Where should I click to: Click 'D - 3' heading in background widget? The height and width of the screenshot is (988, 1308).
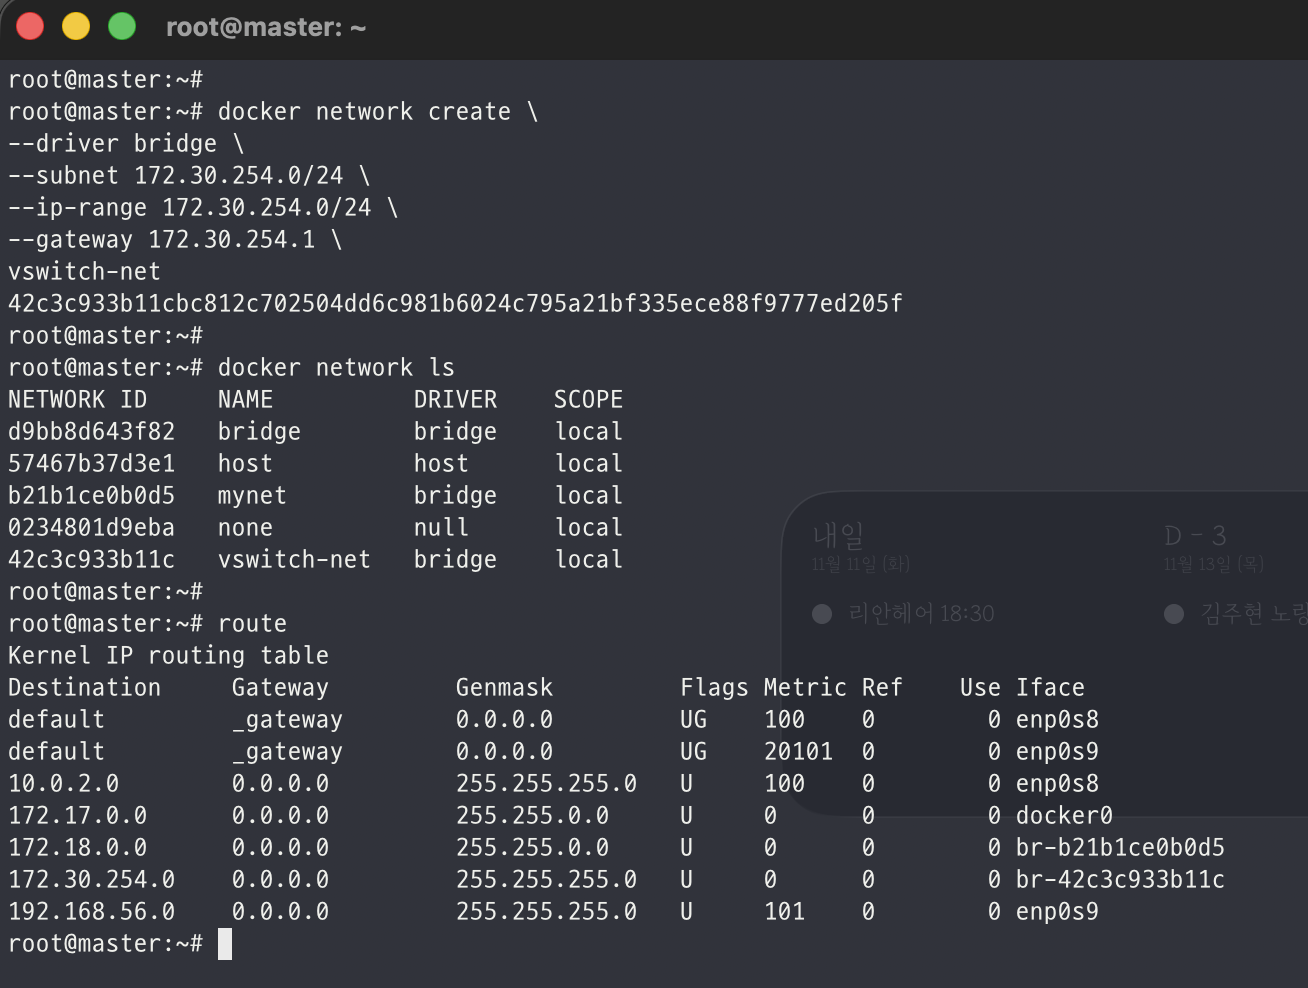click(1195, 536)
